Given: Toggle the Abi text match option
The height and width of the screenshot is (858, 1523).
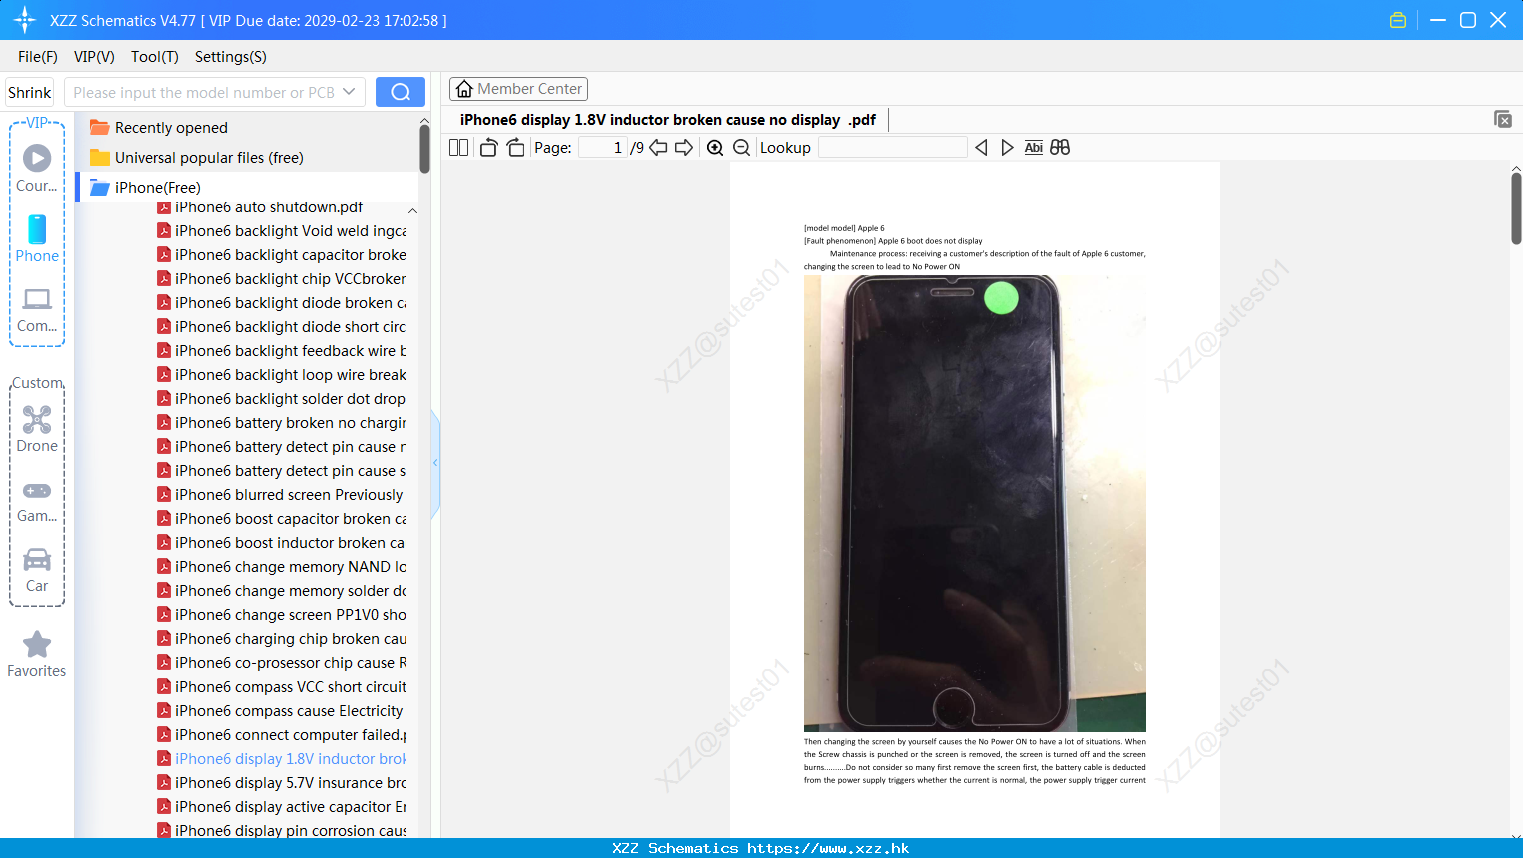Looking at the screenshot, I should pyautogui.click(x=1034, y=147).
